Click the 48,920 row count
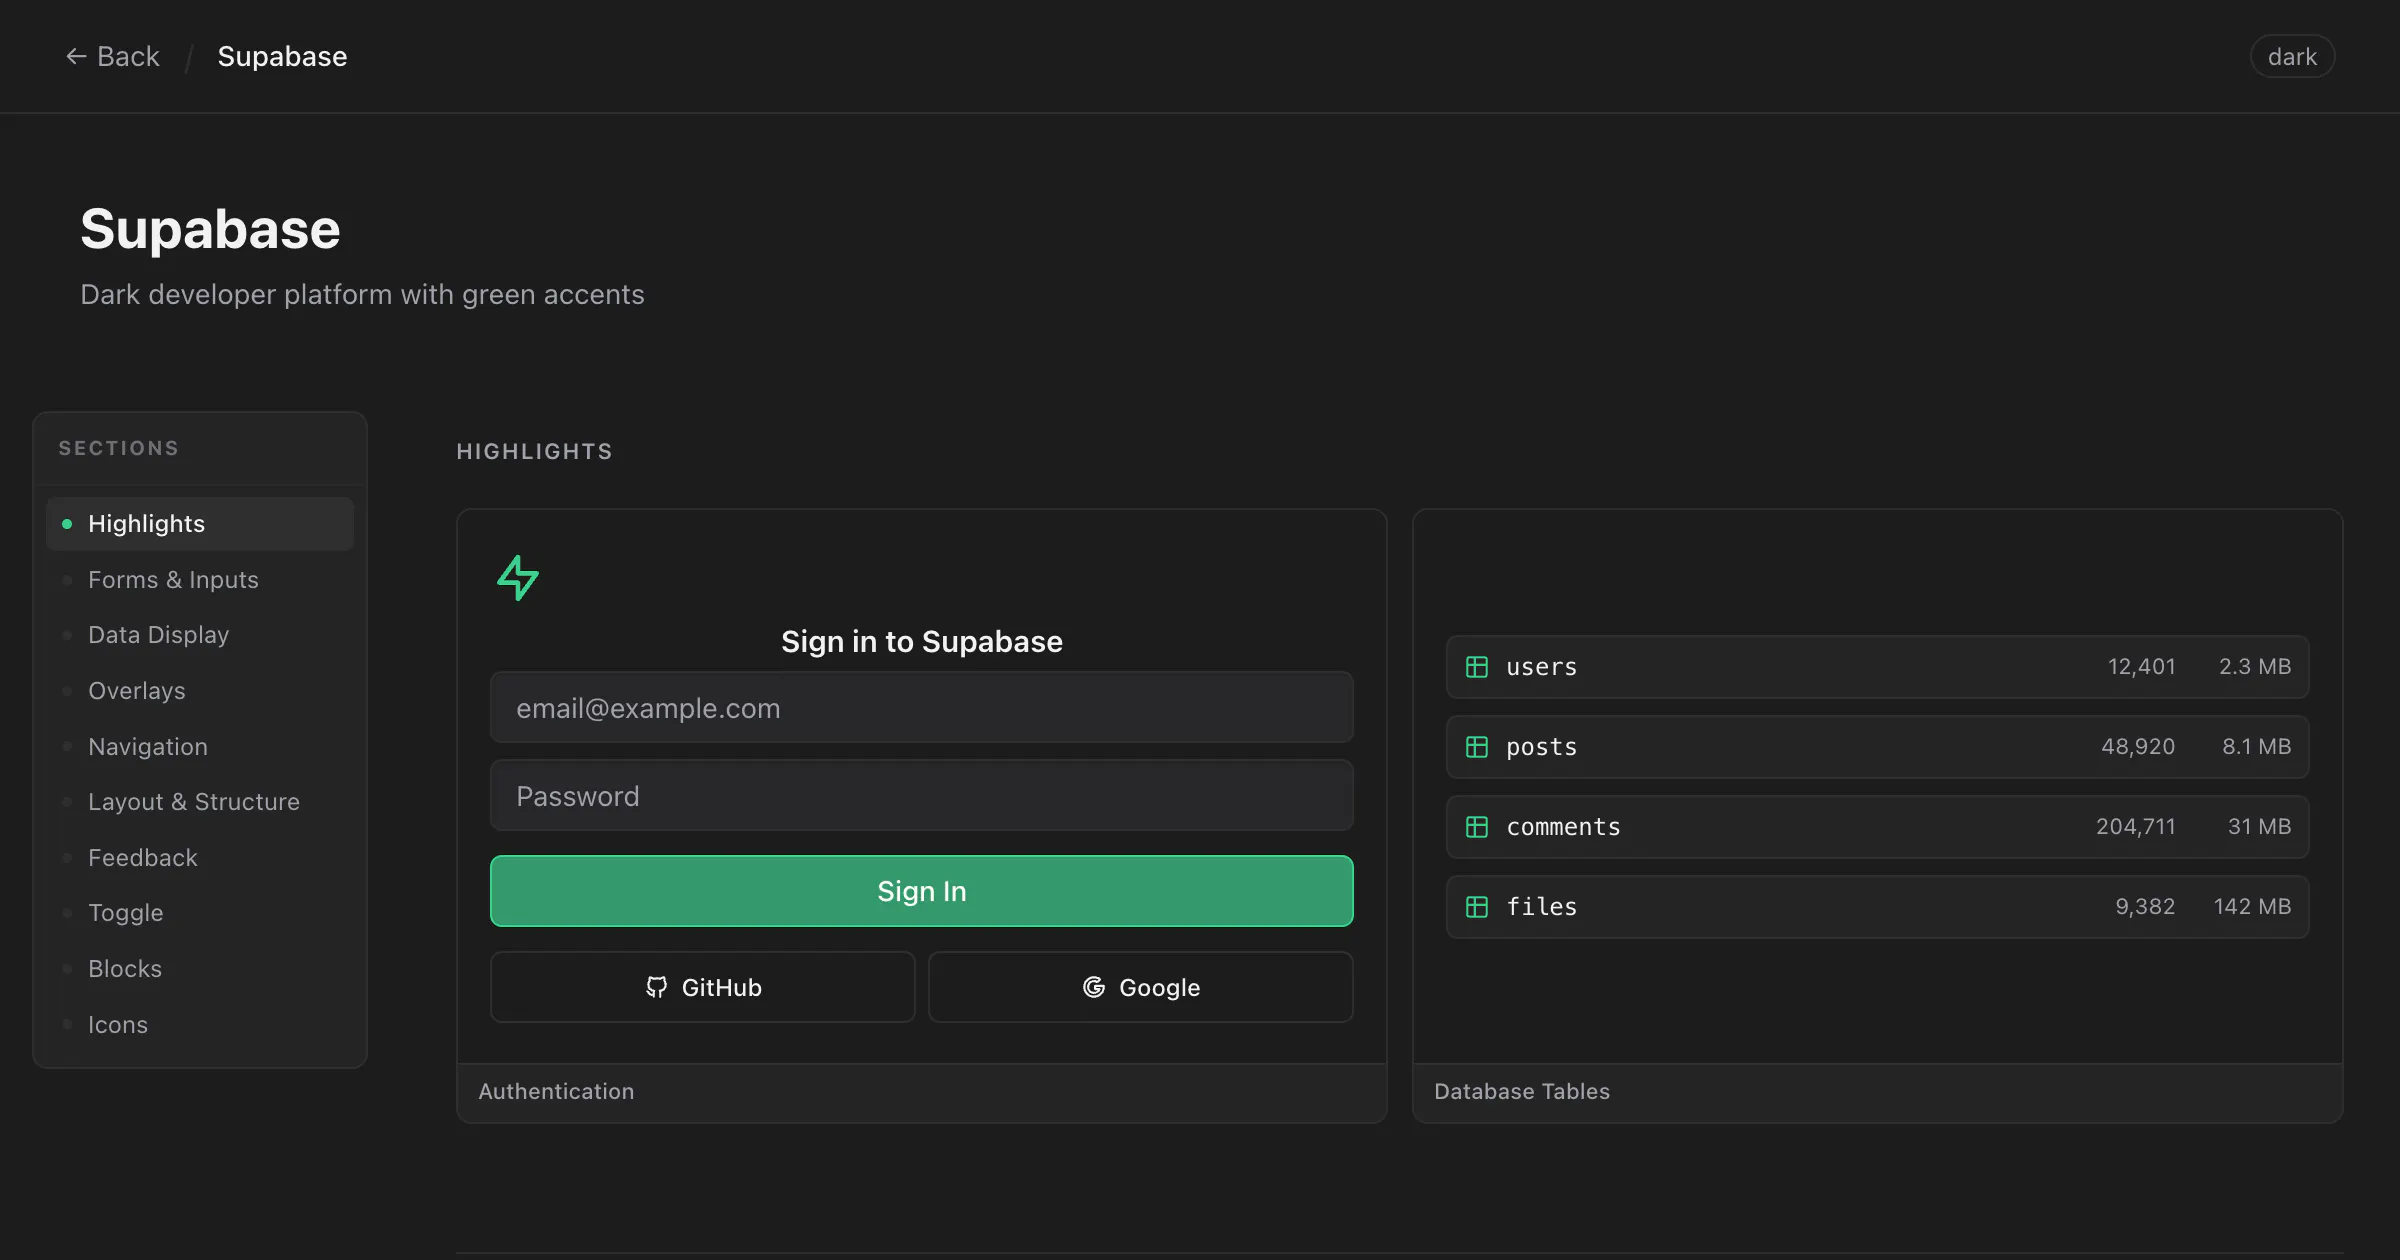 click(2138, 747)
